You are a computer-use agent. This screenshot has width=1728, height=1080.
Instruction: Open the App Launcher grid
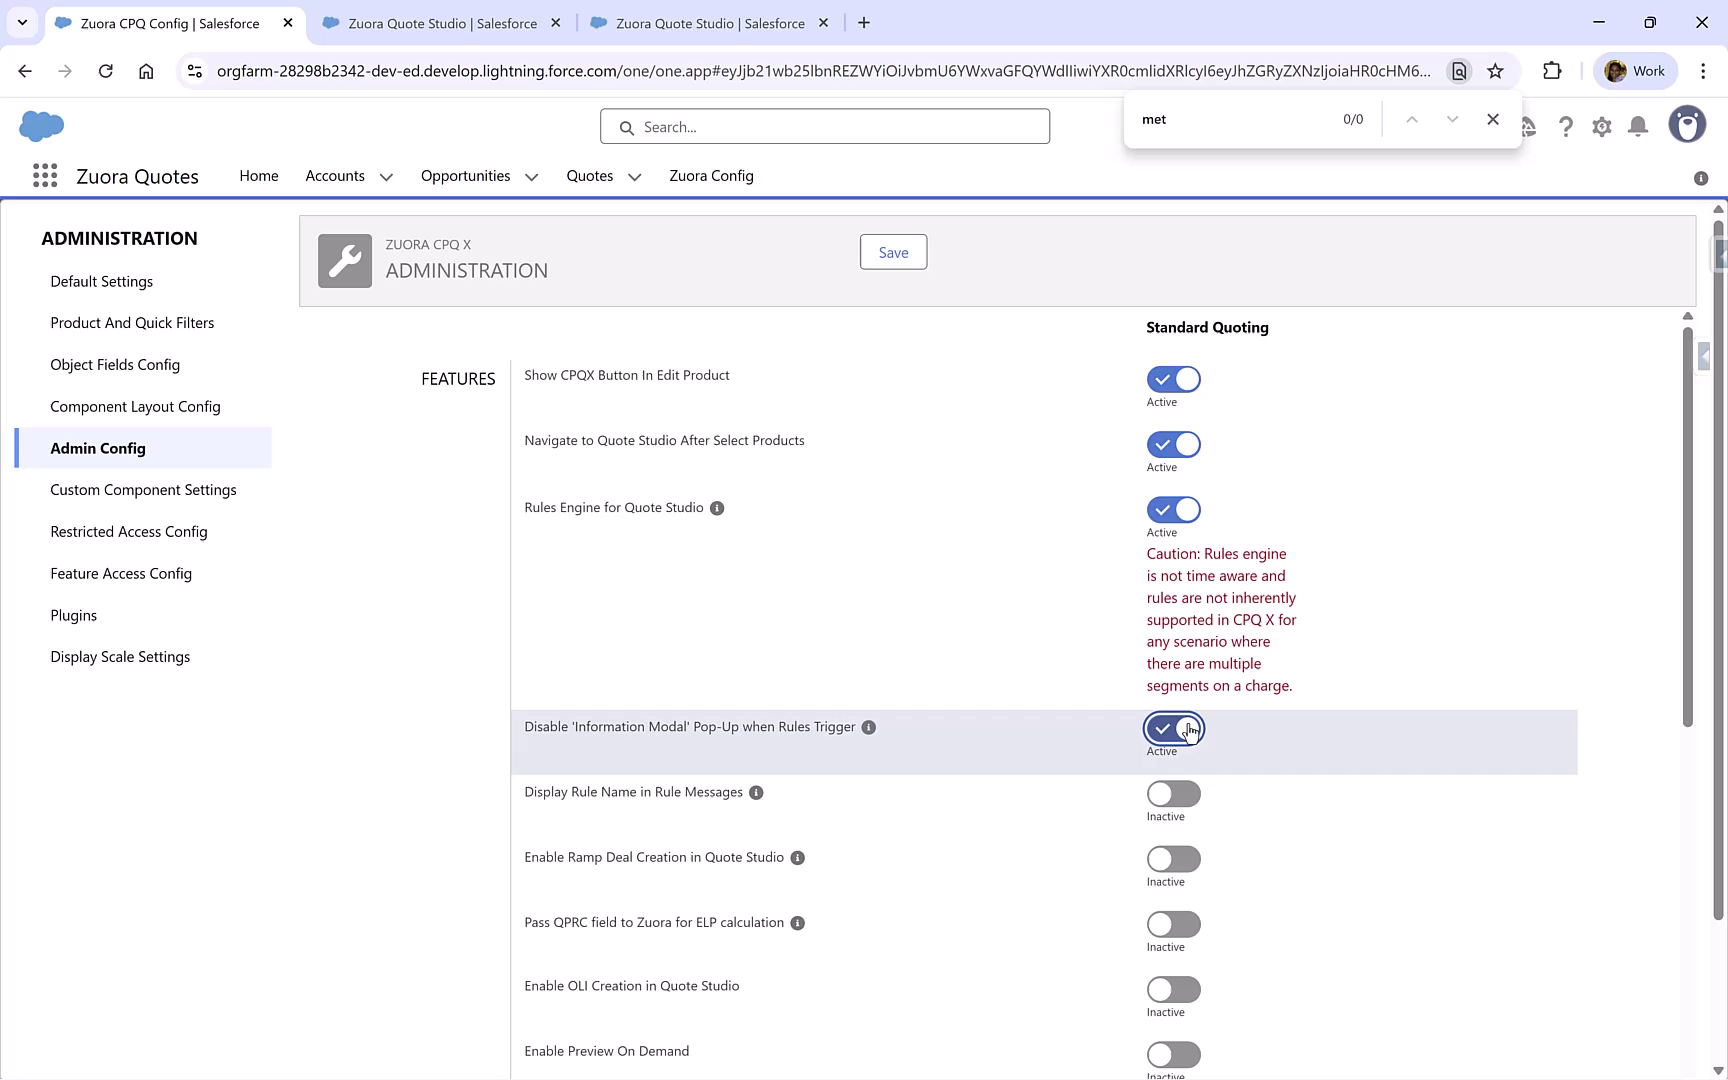click(45, 175)
